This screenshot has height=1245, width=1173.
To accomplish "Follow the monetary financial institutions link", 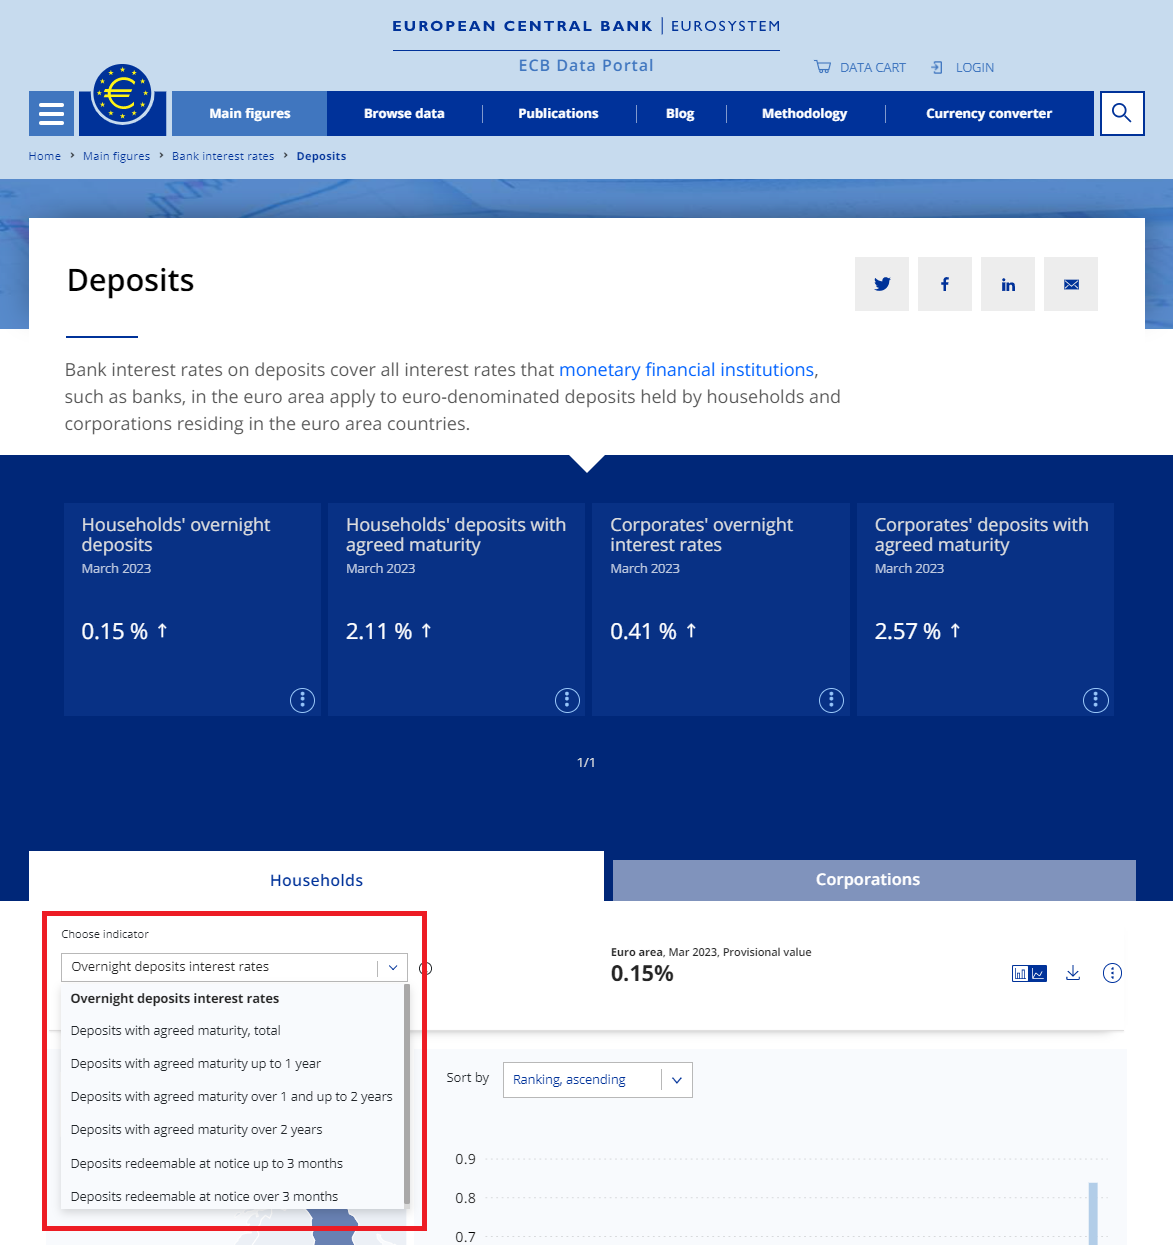I will [686, 369].
